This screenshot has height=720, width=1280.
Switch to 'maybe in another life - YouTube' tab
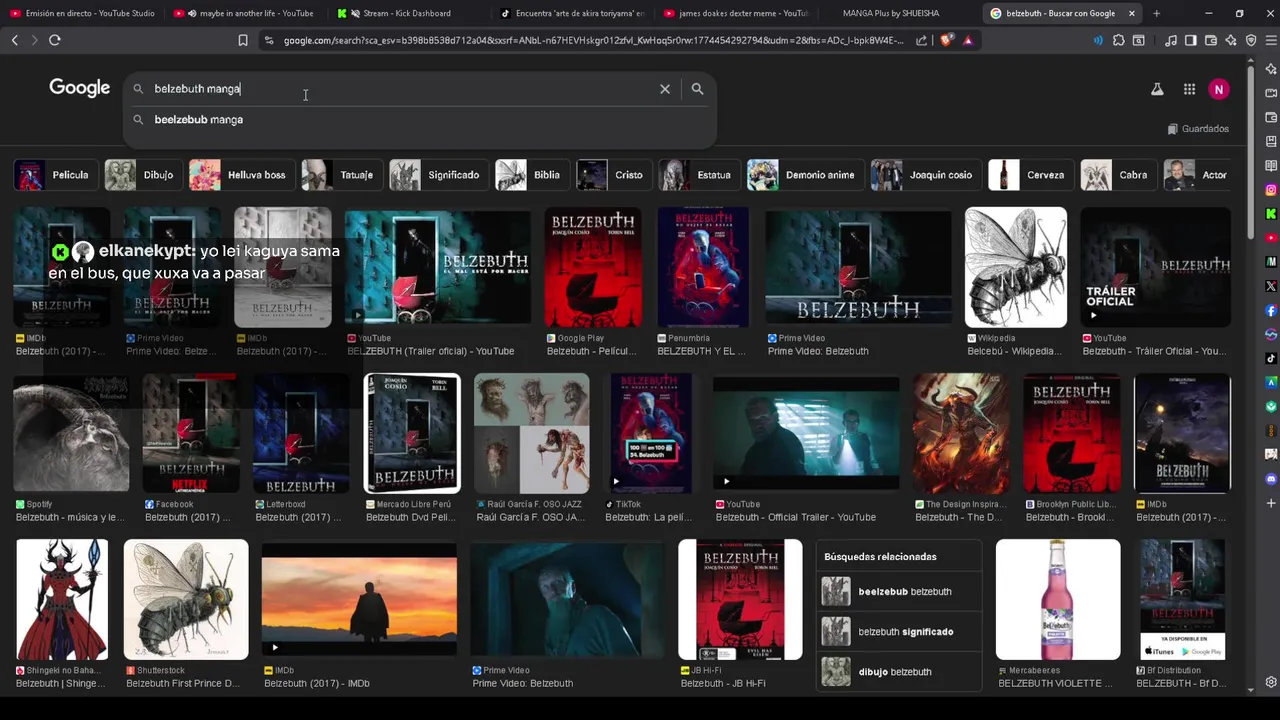245,13
